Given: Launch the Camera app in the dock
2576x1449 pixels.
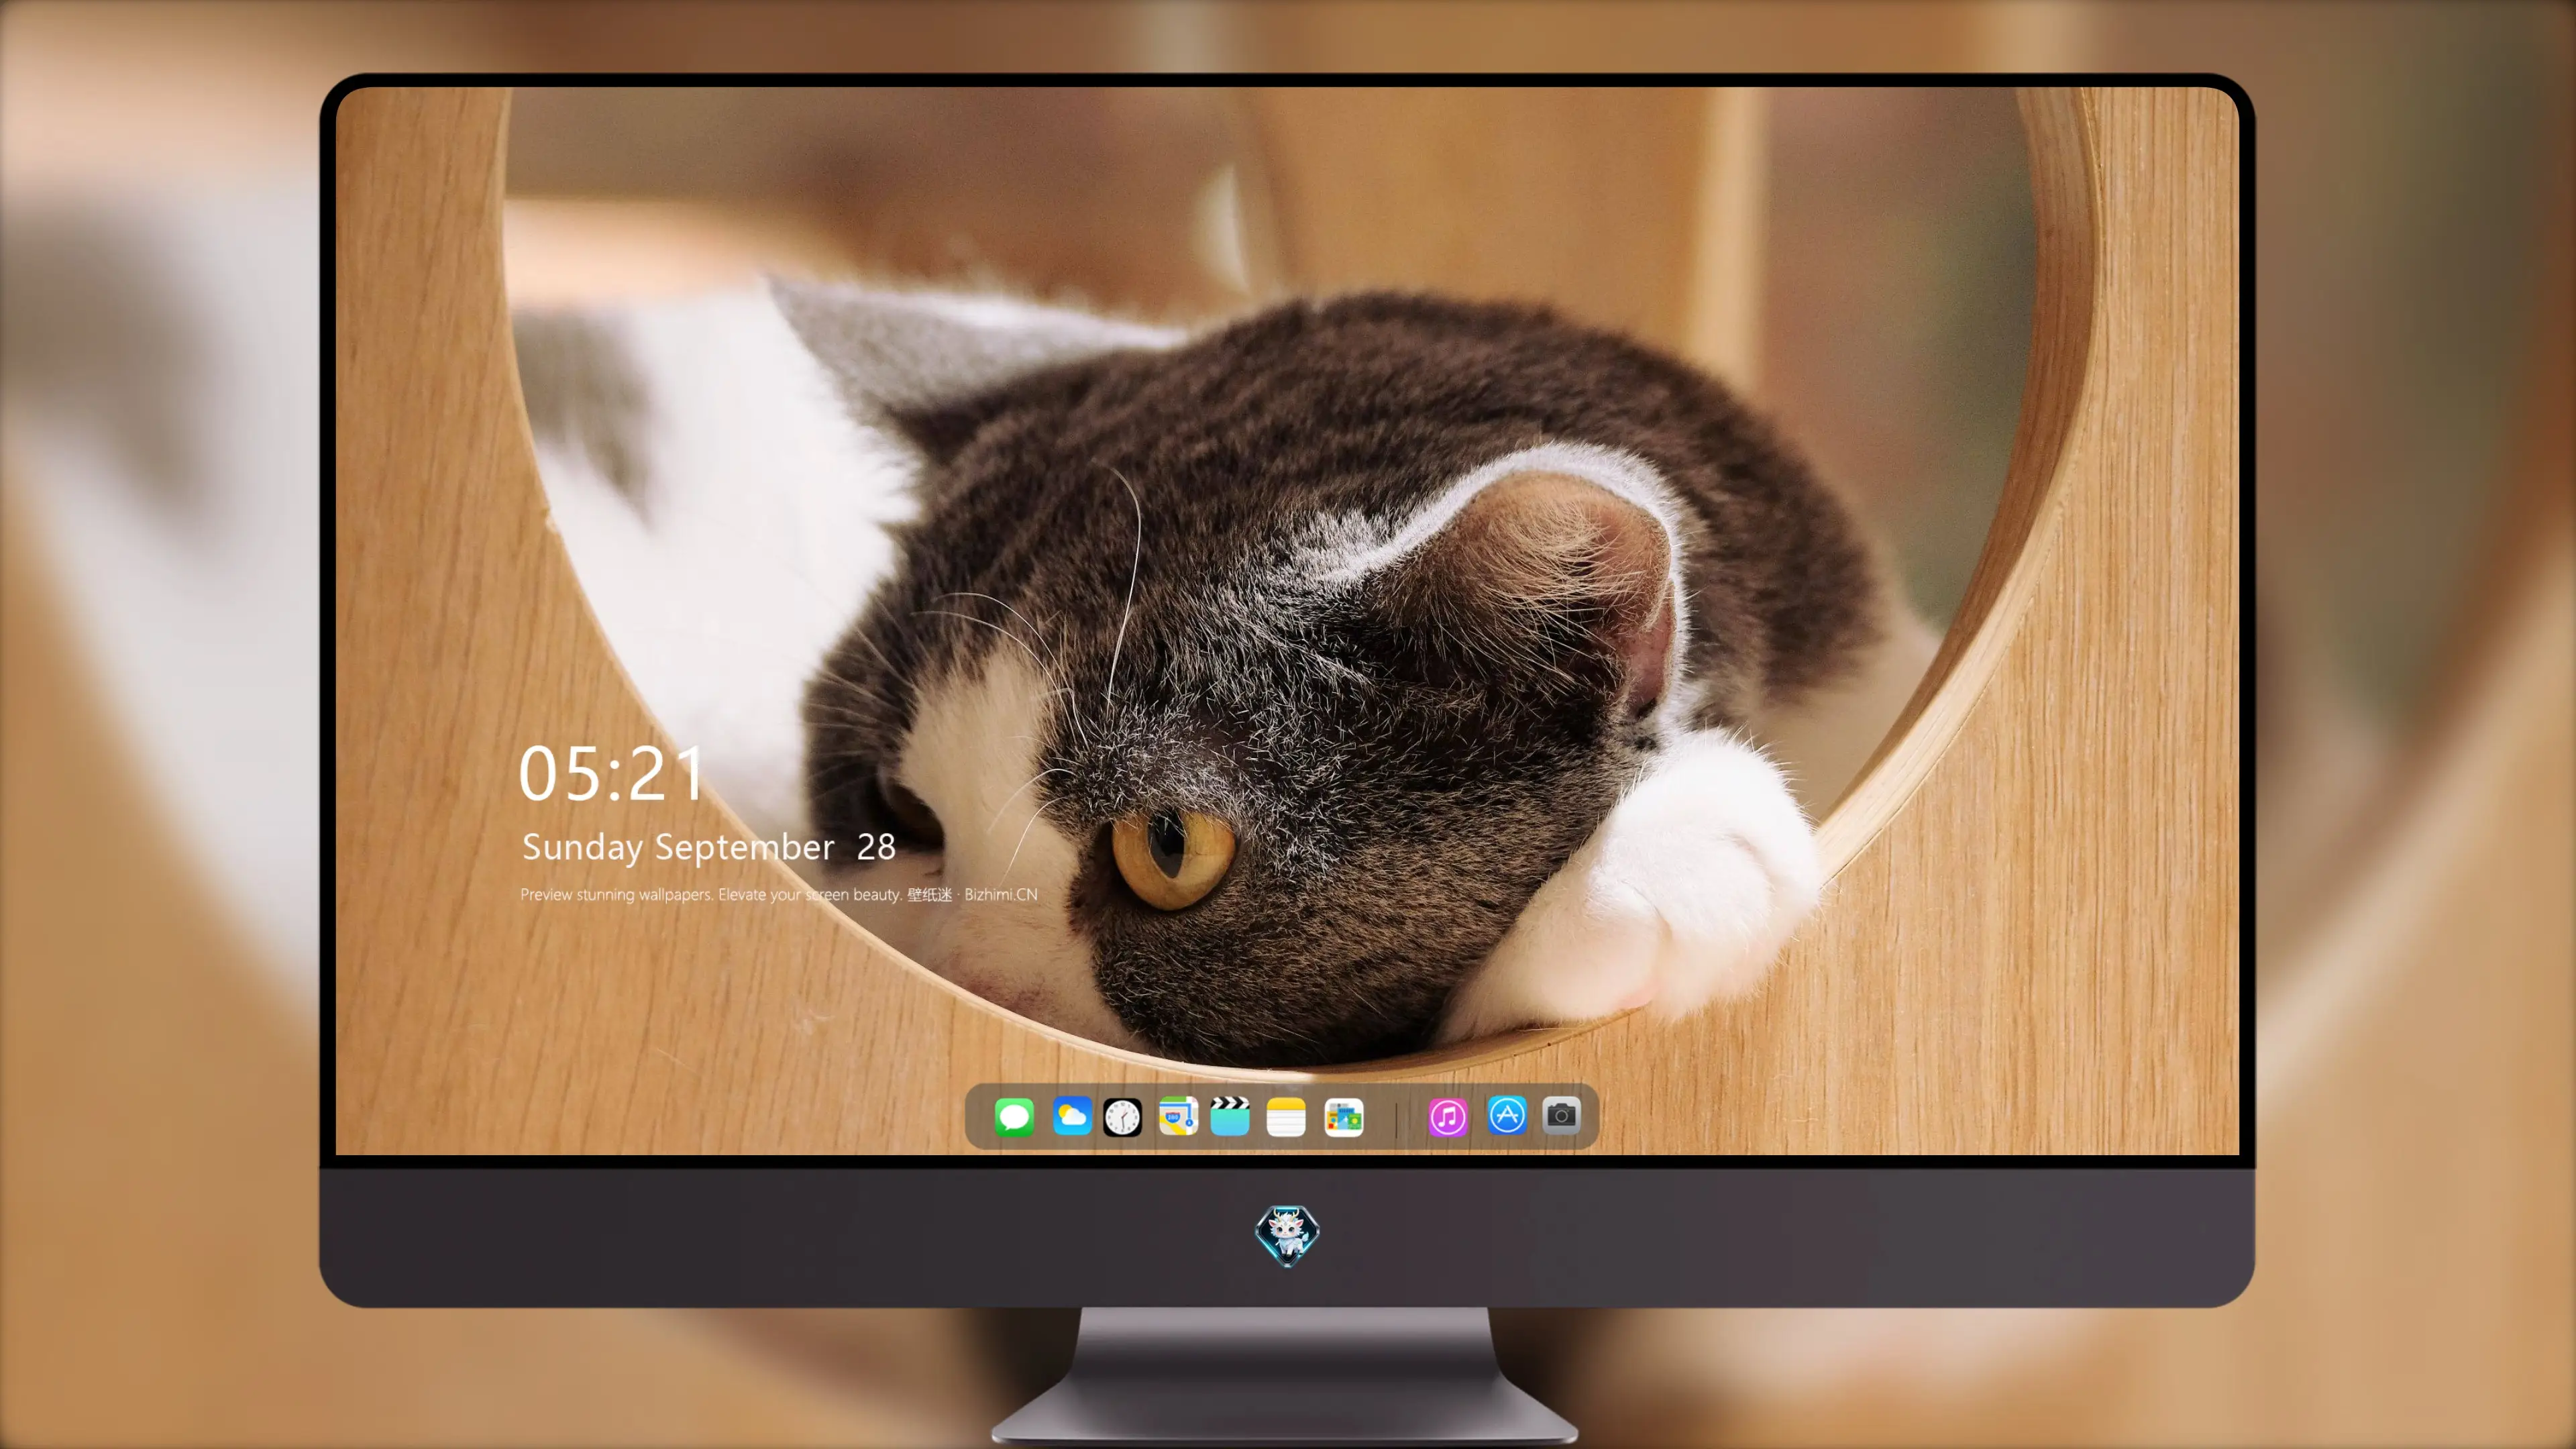Looking at the screenshot, I should tap(1561, 1115).
